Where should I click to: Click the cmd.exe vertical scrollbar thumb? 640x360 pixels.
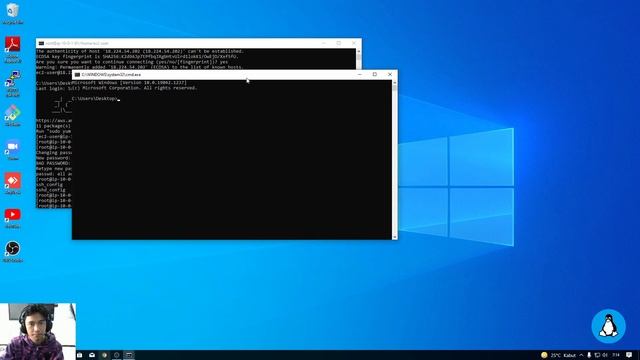tap(395, 88)
